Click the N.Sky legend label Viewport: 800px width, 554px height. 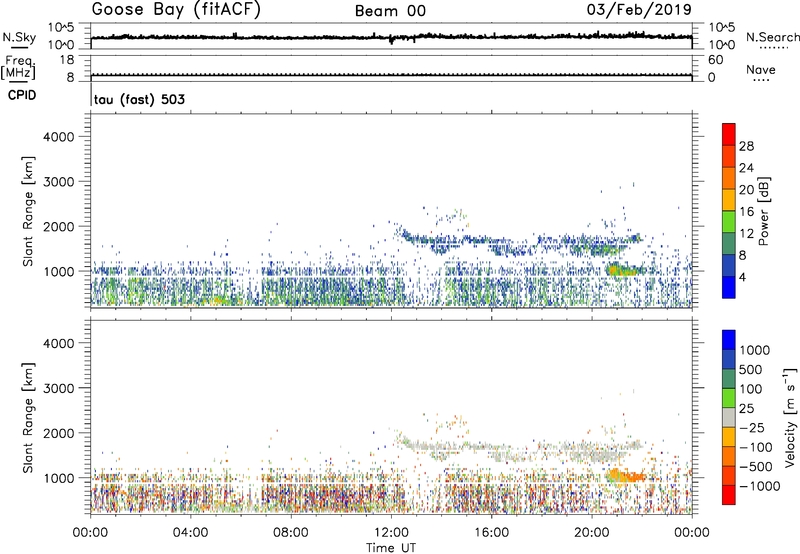[19, 37]
